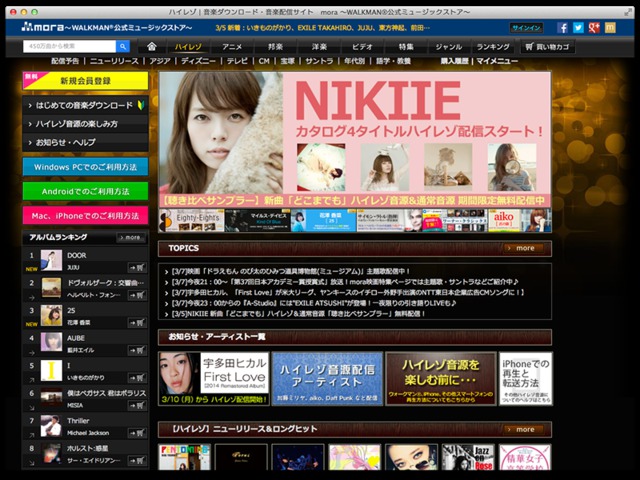Expand album ranking with more button
The height and width of the screenshot is (480, 640).
click(x=132, y=238)
